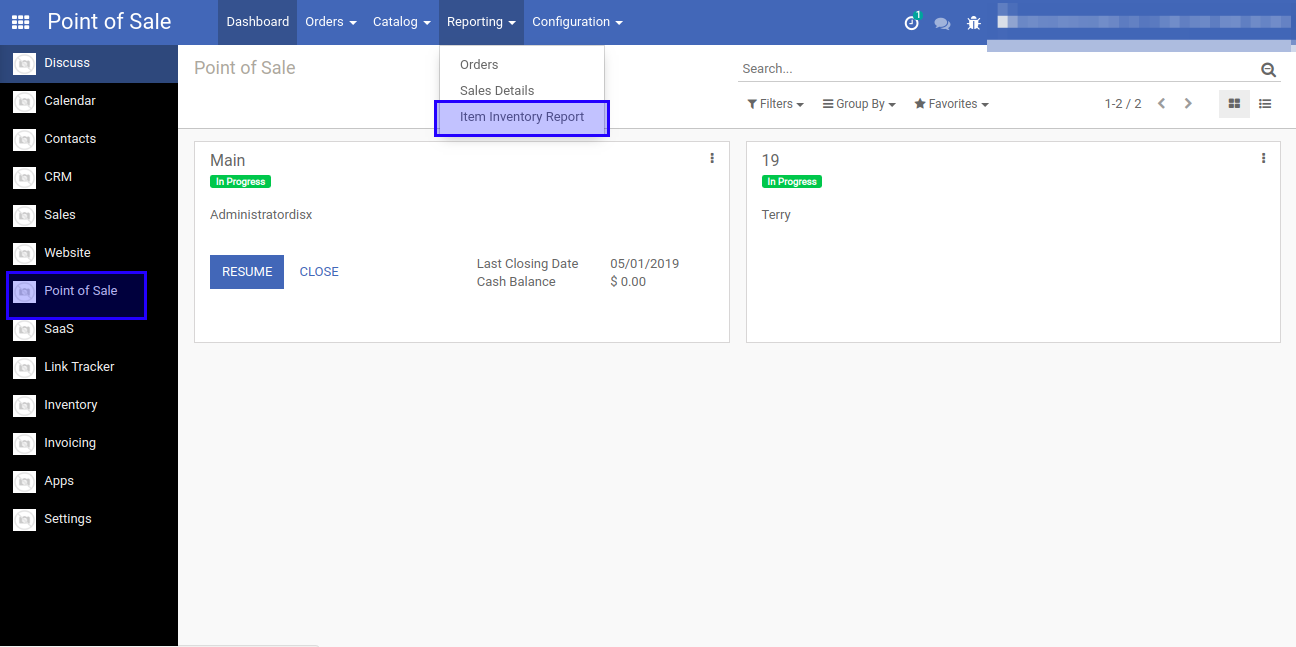Resume the Main session
This screenshot has width=1296, height=647.
(247, 272)
